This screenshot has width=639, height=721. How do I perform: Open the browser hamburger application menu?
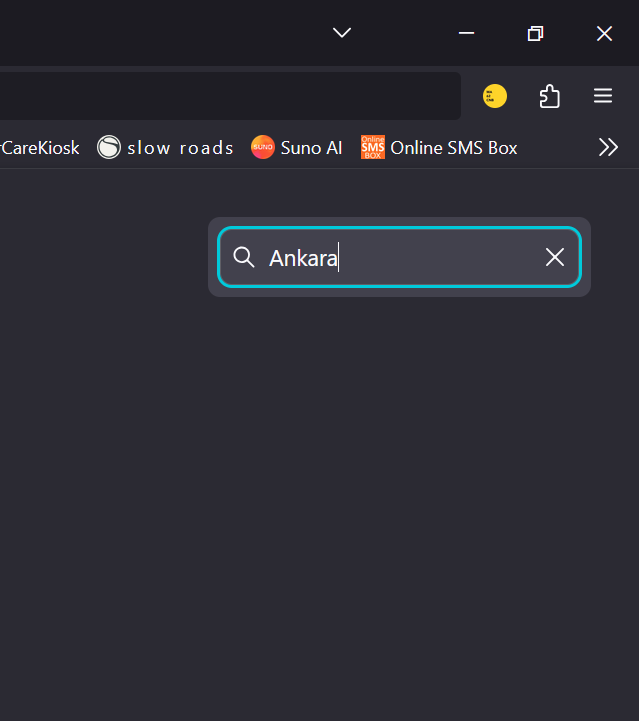tap(603, 96)
